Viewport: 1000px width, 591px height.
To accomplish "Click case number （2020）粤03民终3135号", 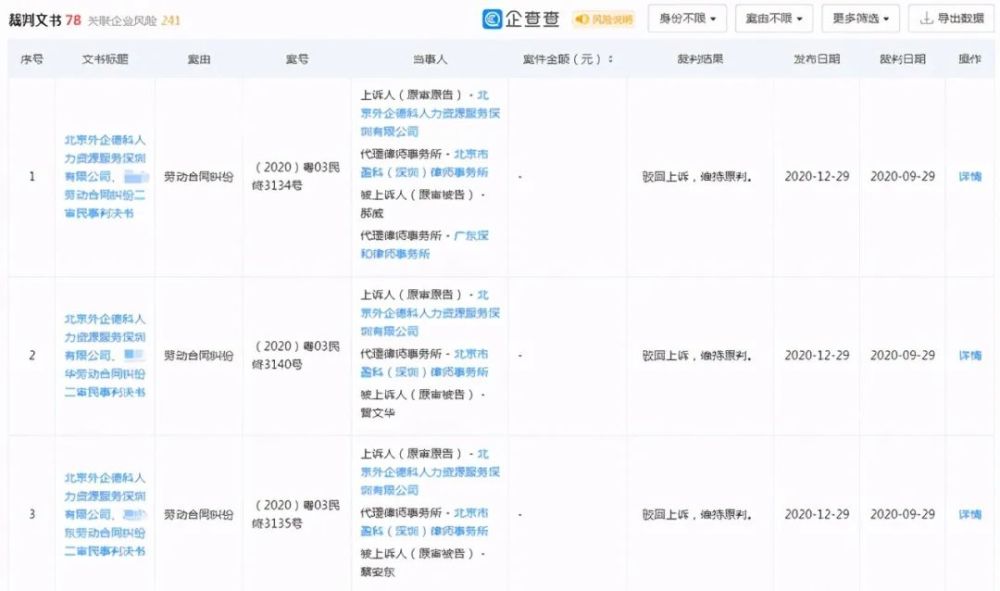I will pyautogui.click(x=296, y=514).
